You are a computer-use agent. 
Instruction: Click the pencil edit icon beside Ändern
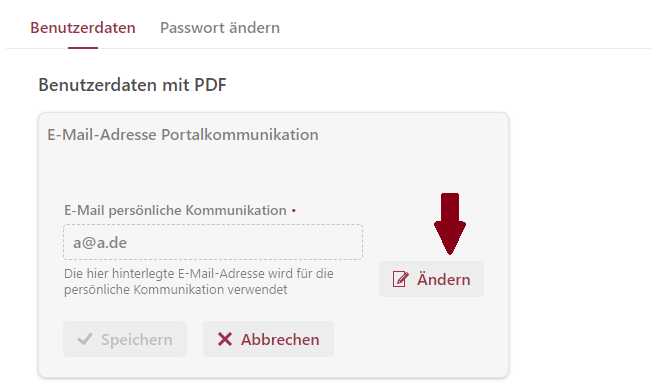401,279
